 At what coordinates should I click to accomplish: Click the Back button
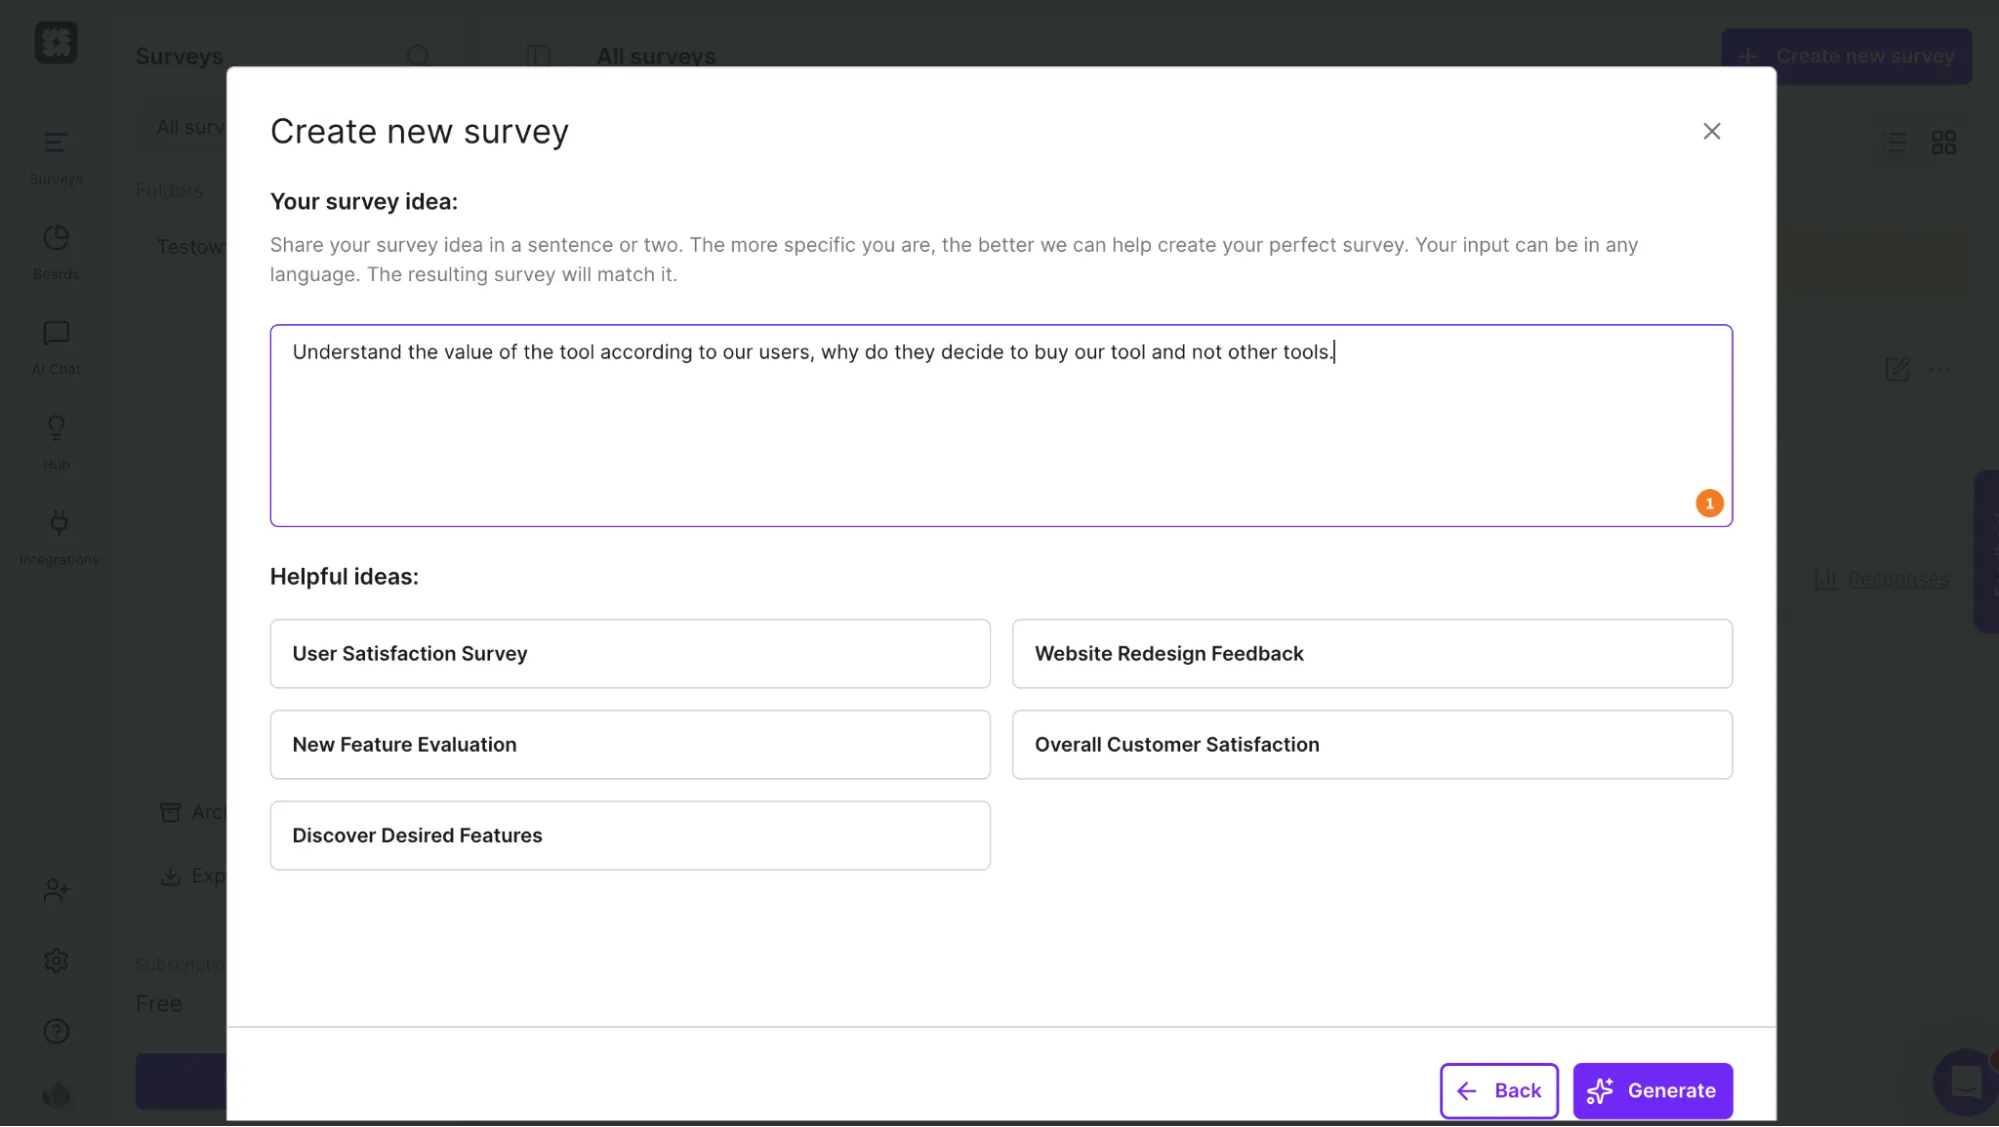(x=1498, y=1090)
